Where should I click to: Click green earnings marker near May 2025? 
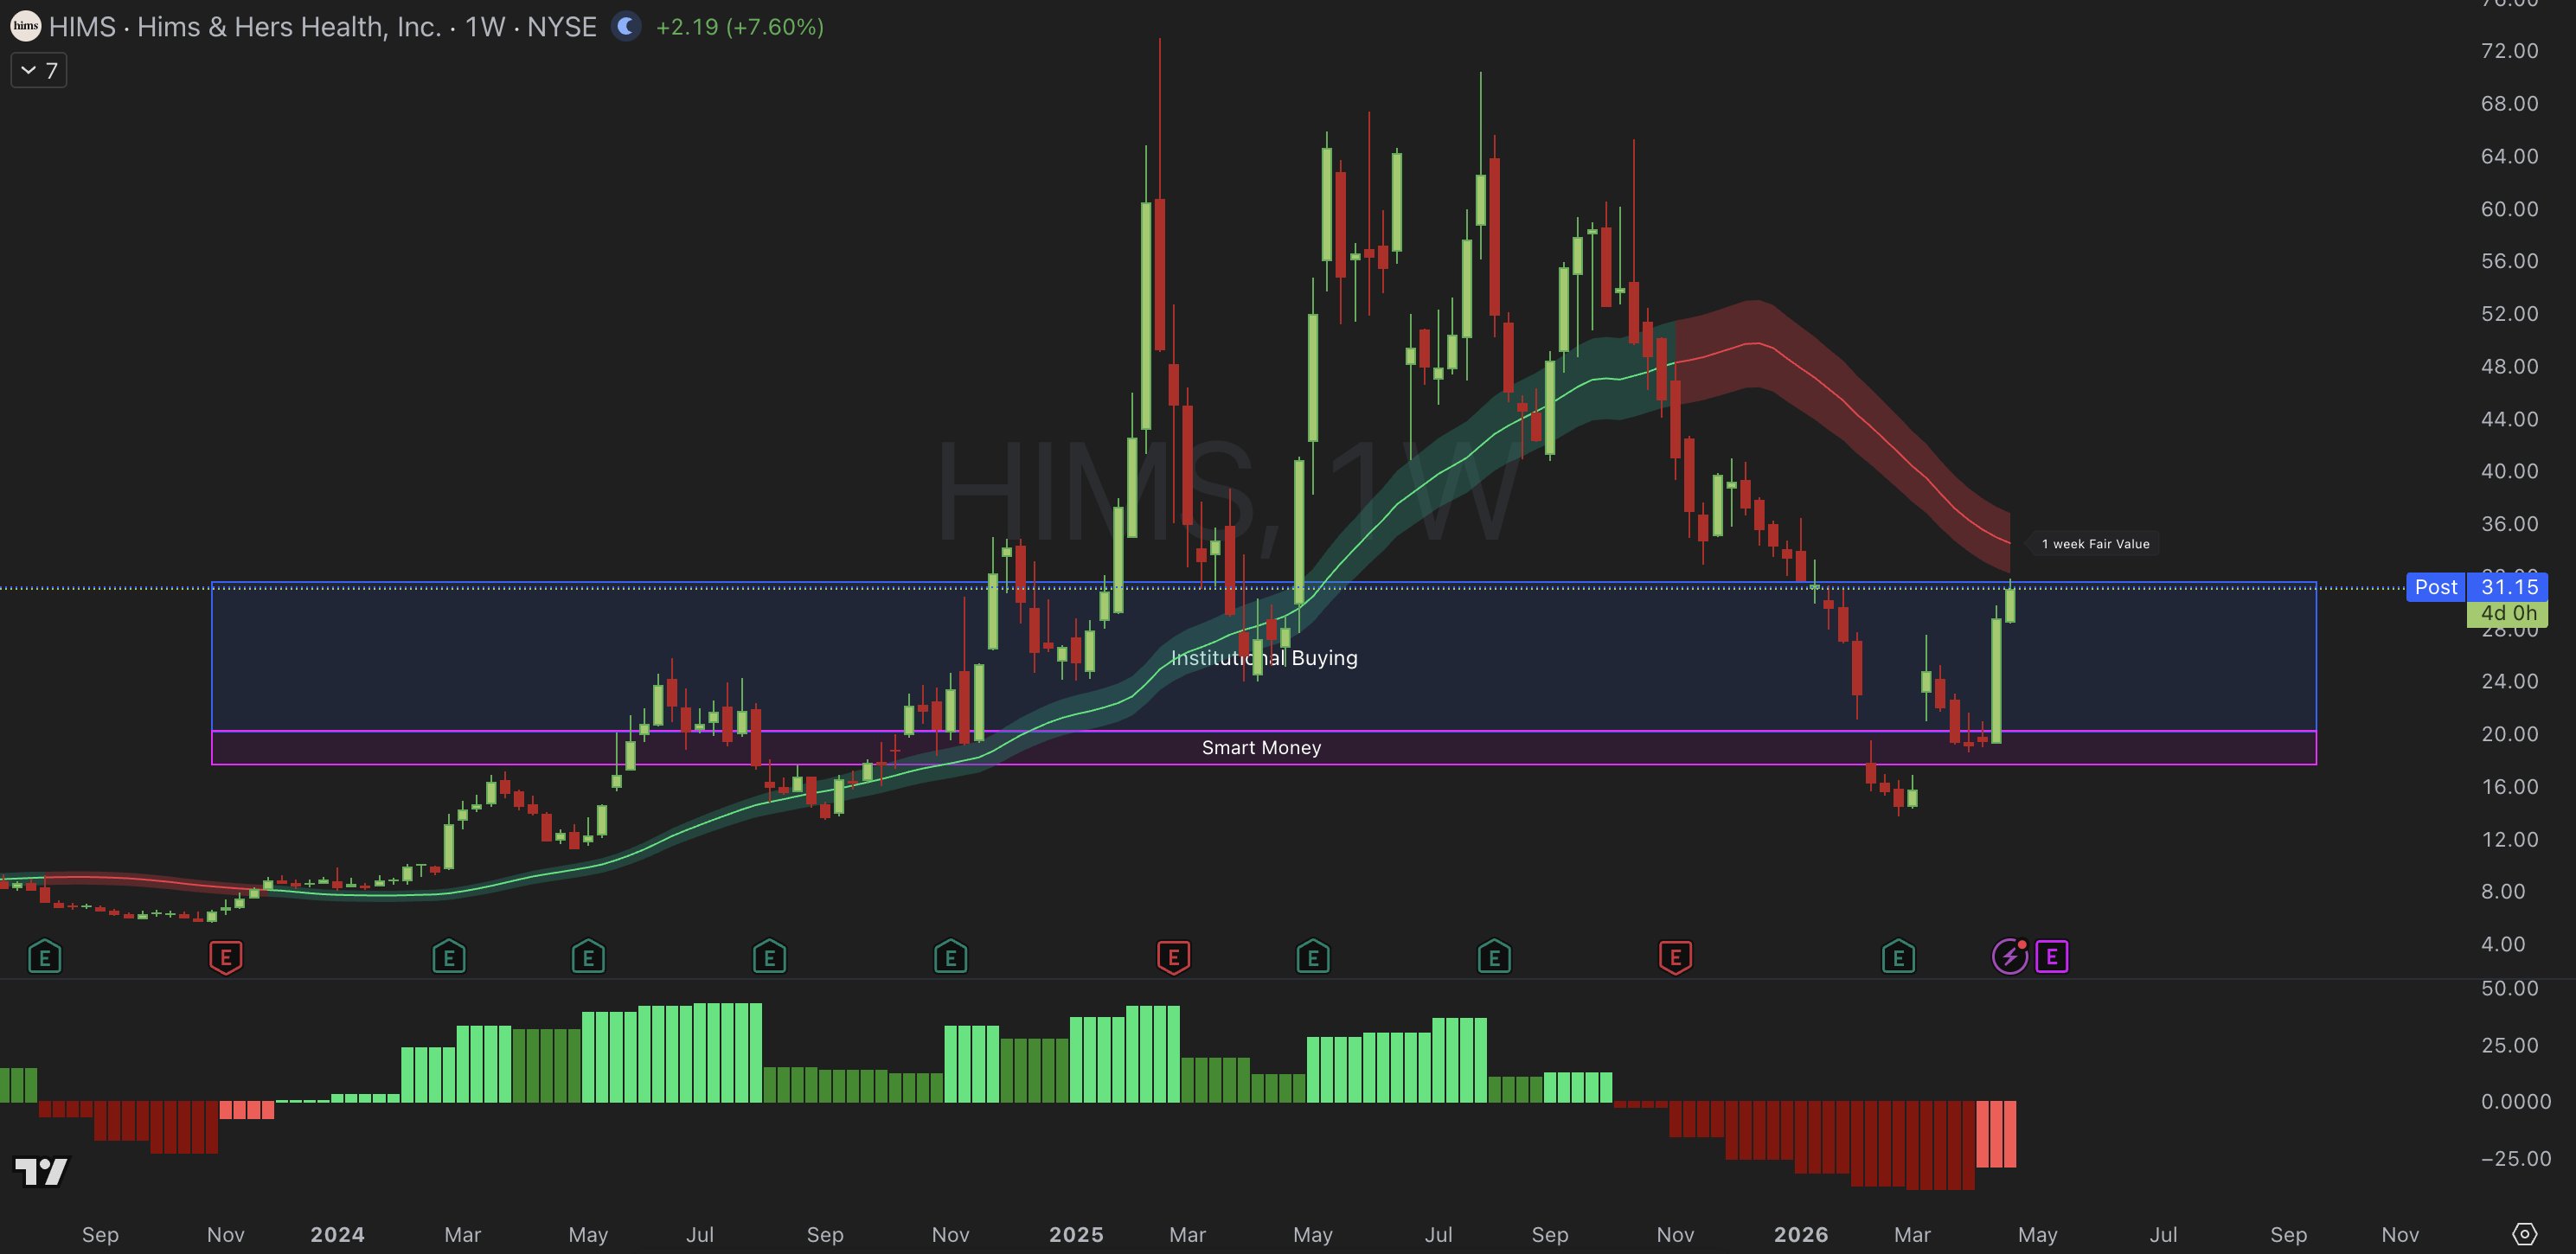[x=1312, y=957]
